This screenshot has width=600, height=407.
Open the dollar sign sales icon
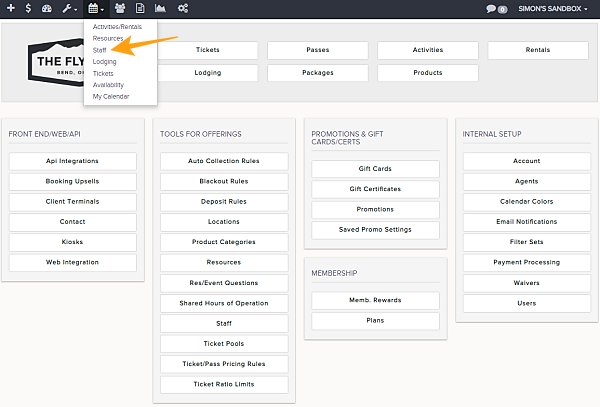point(28,8)
